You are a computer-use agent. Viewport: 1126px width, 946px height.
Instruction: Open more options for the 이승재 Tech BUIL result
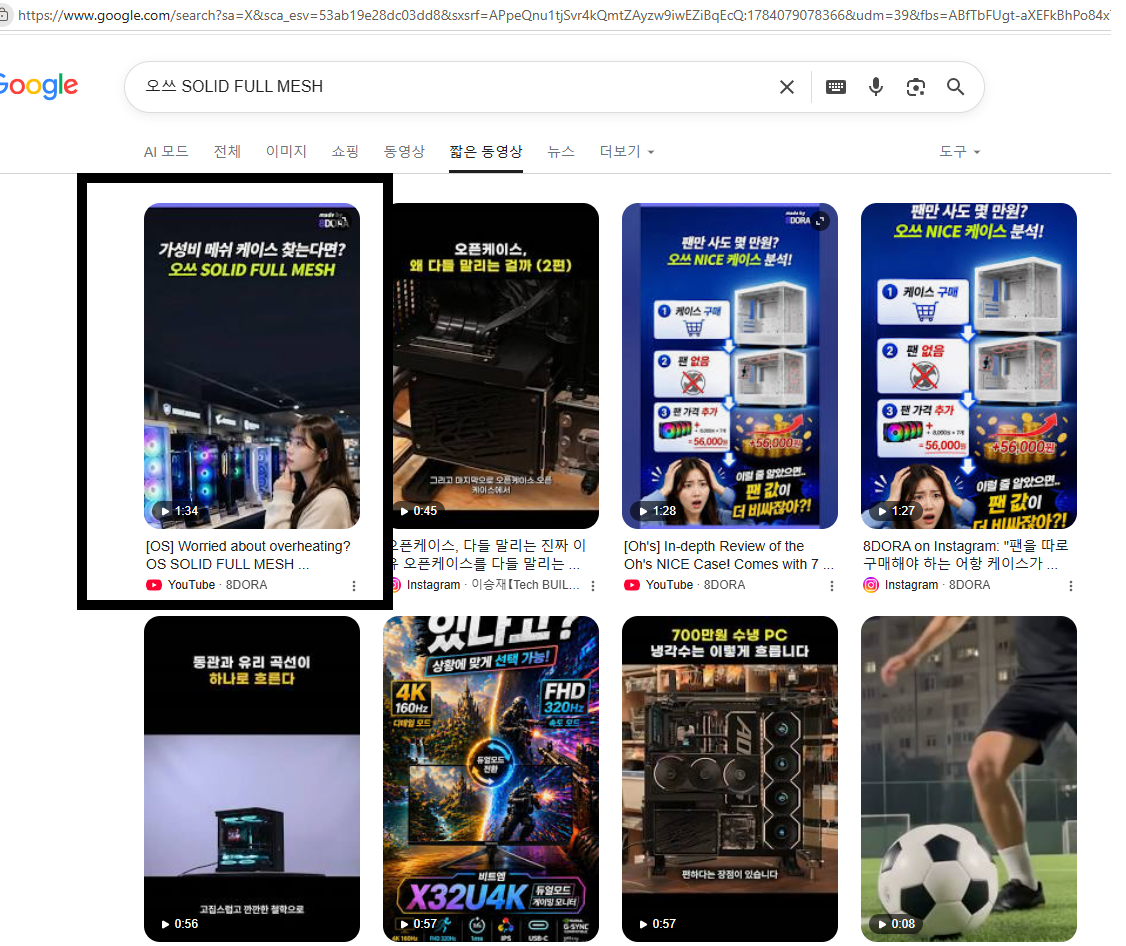click(x=592, y=586)
